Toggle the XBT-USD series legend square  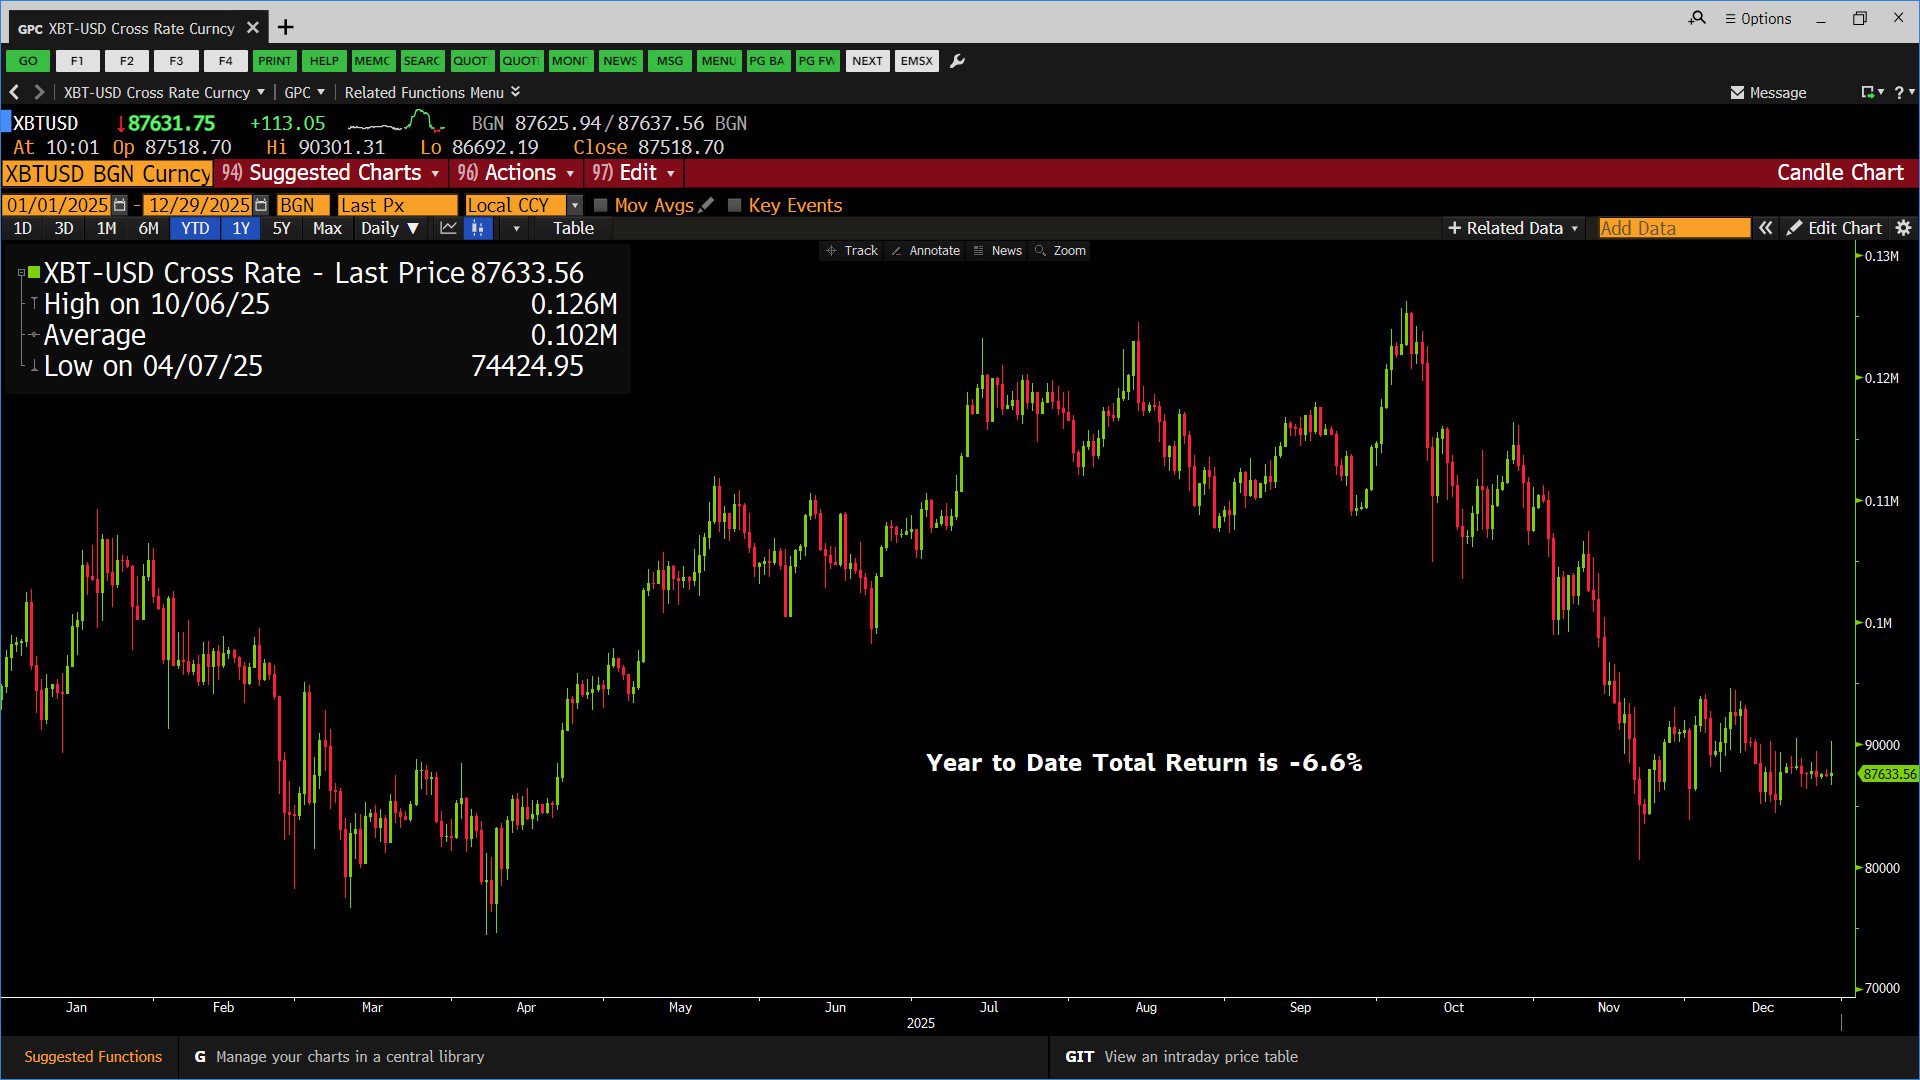pos(34,272)
